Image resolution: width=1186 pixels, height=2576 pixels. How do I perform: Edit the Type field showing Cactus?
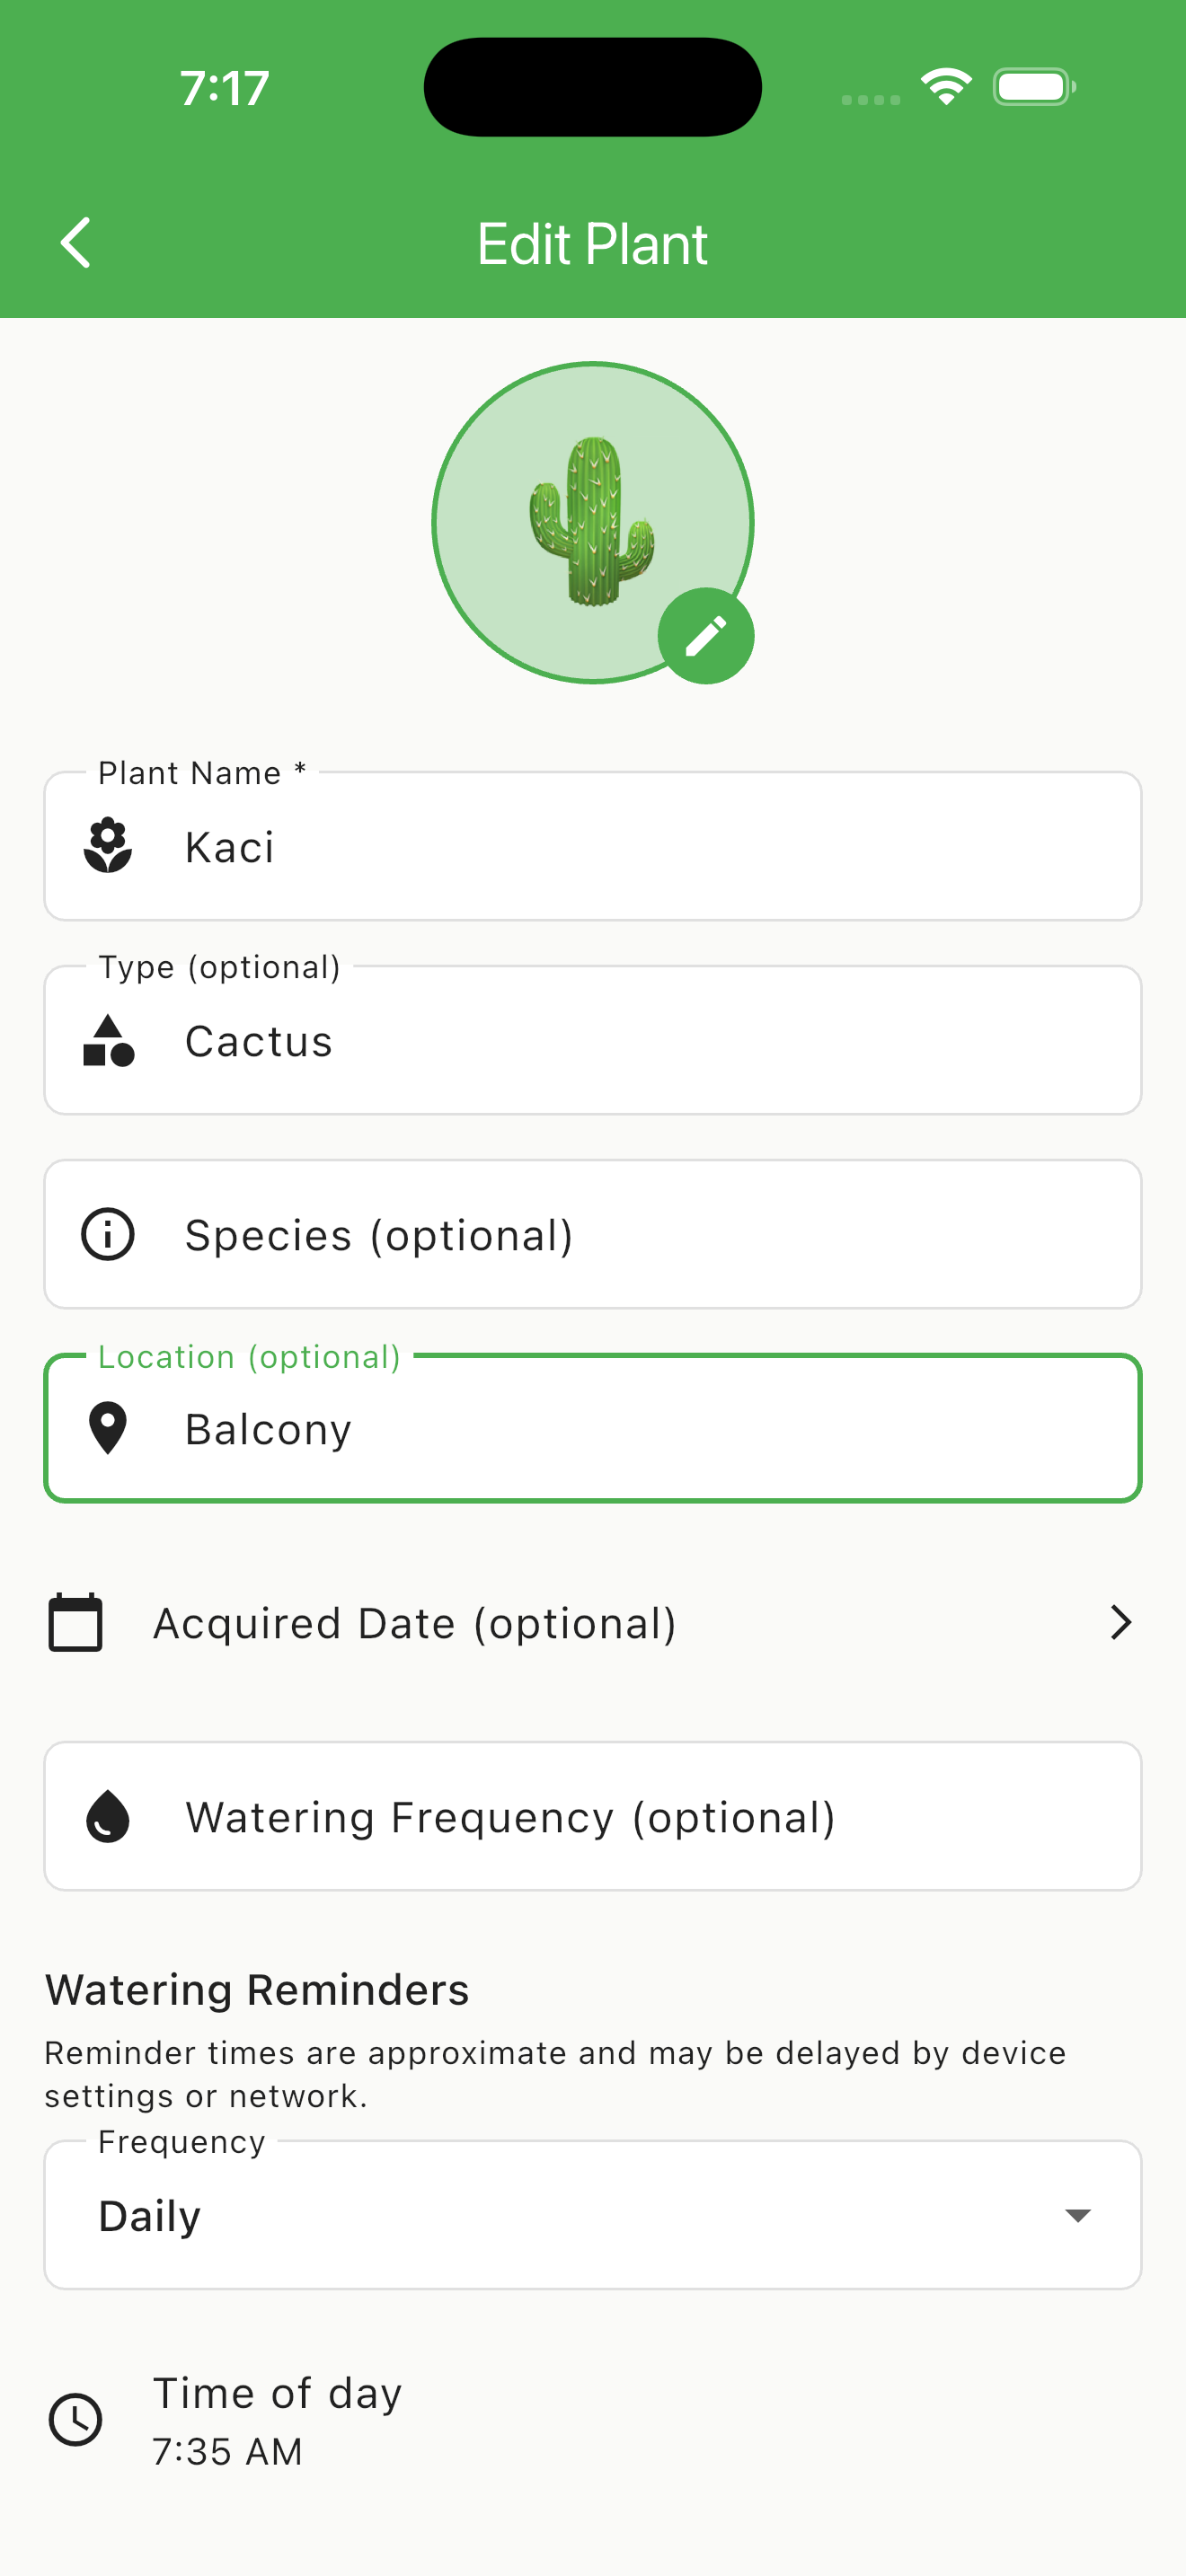click(x=640, y=1041)
